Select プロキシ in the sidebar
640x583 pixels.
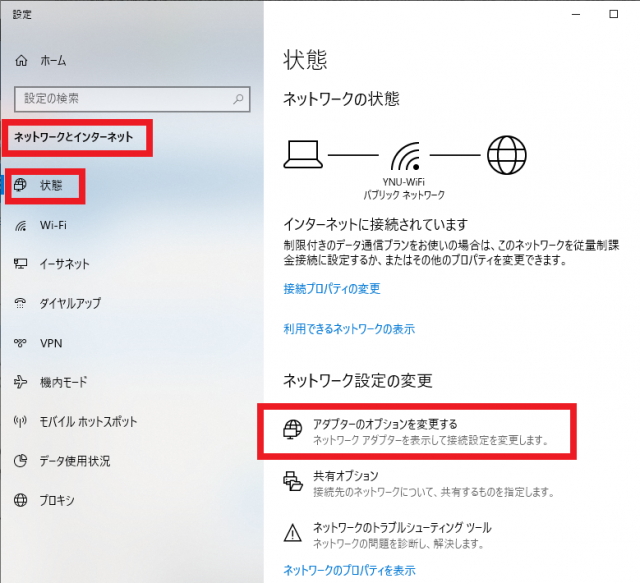pos(57,500)
